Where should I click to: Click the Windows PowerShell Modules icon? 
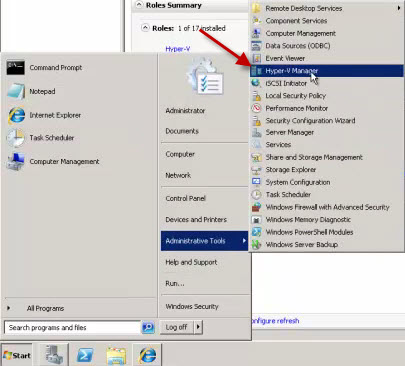[x=256, y=232]
